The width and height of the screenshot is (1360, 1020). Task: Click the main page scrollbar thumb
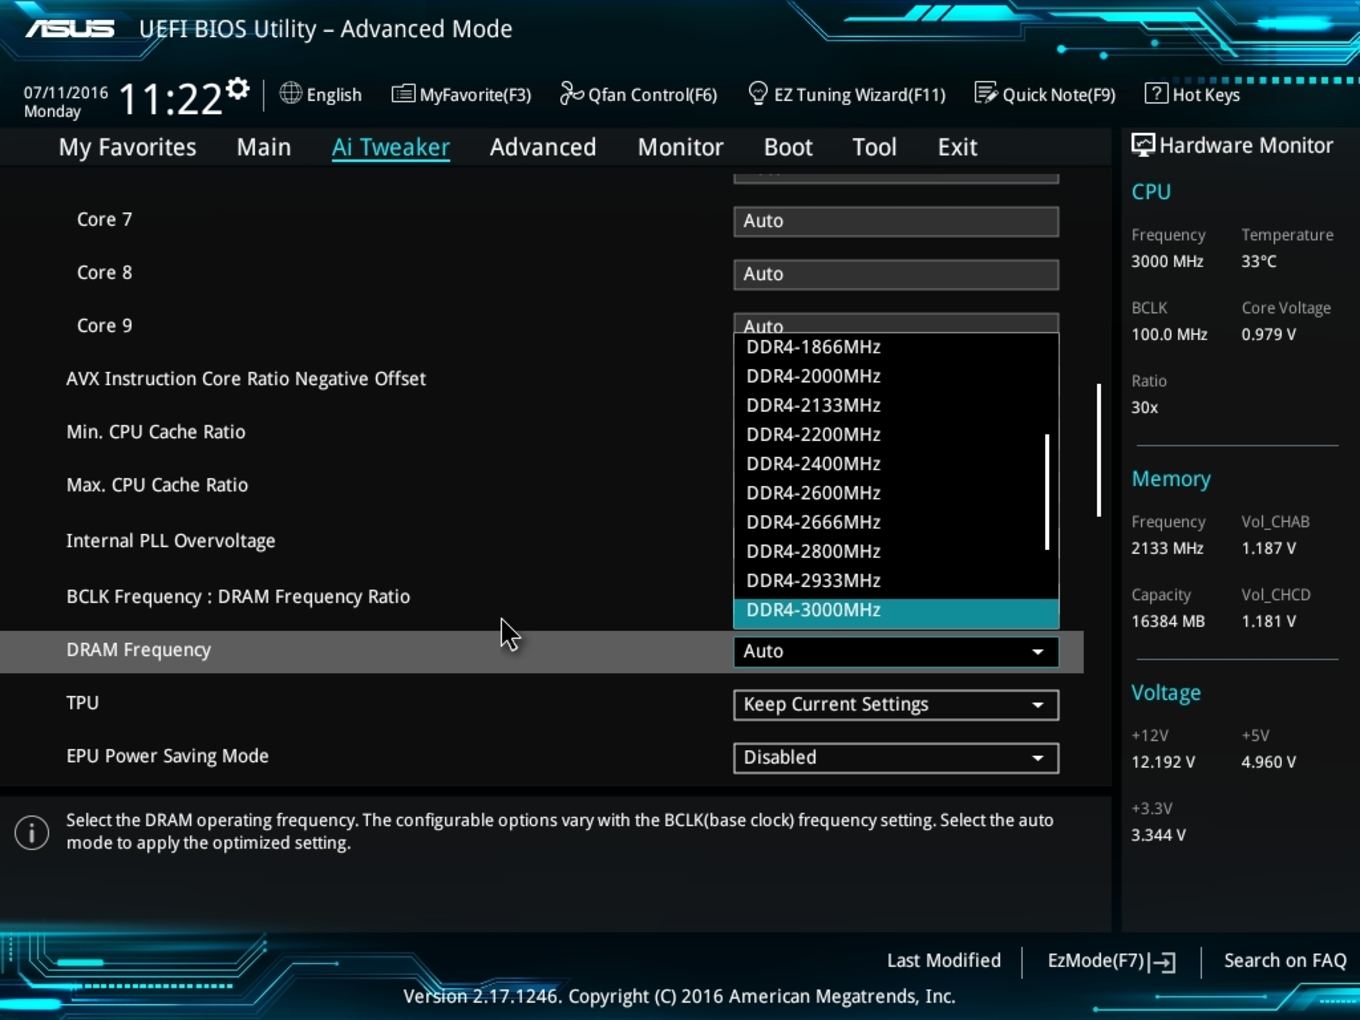[x=1099, y=450]
